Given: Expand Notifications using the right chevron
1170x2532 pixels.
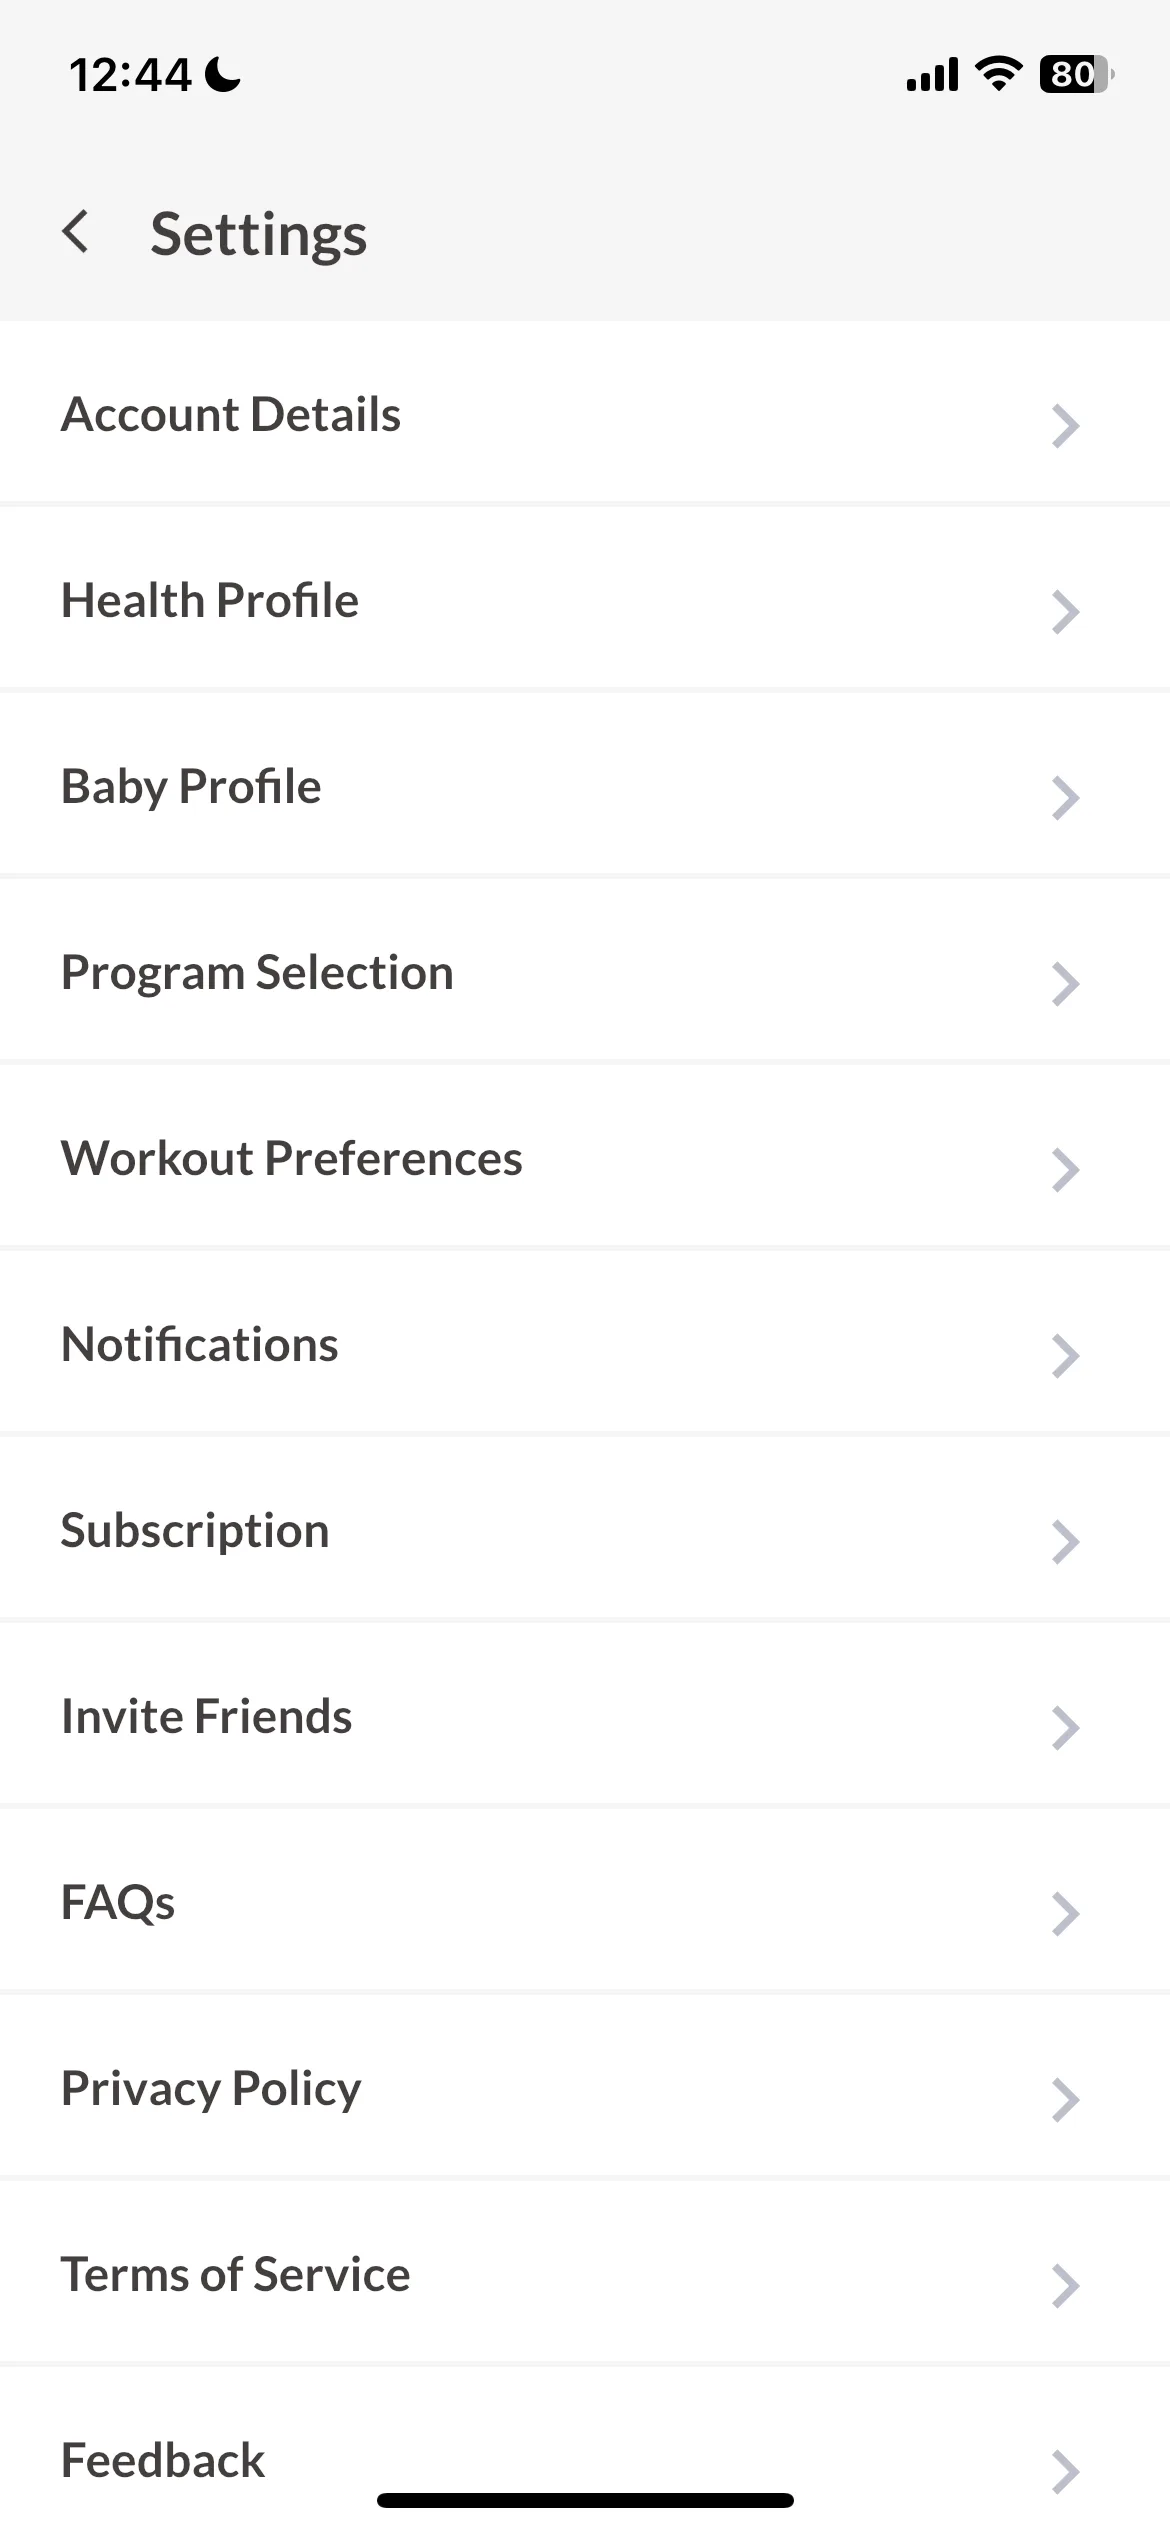Looking at the screenshot, I should [1066, 1357].
